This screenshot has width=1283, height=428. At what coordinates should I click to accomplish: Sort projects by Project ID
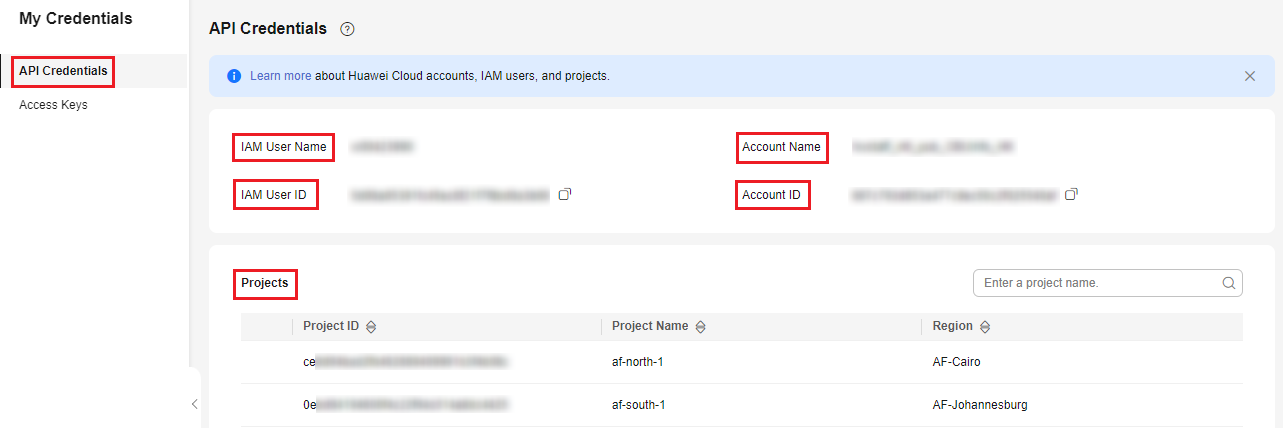[x=371, y=327]
